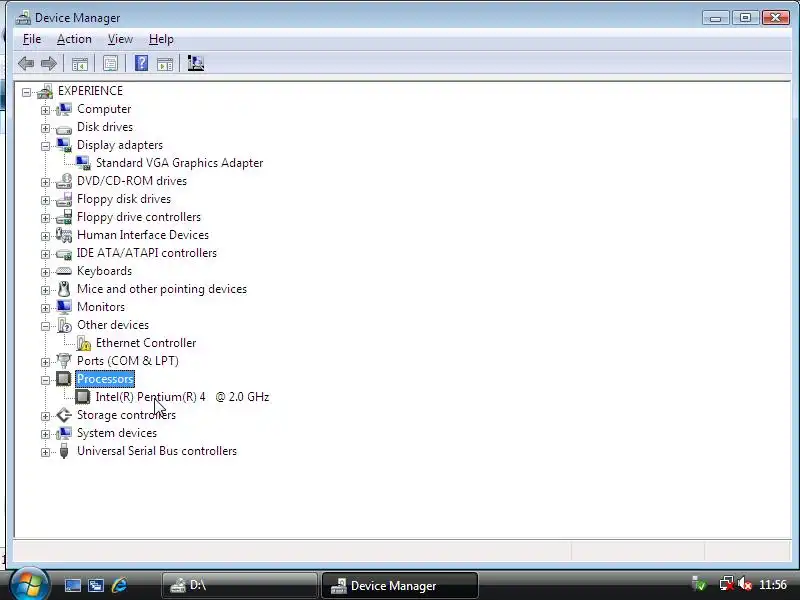Image resolution: width=800 pixels, height=600 pixels.
Task: Click the Show Desktop quick launch icon
Action: point(72,585)
